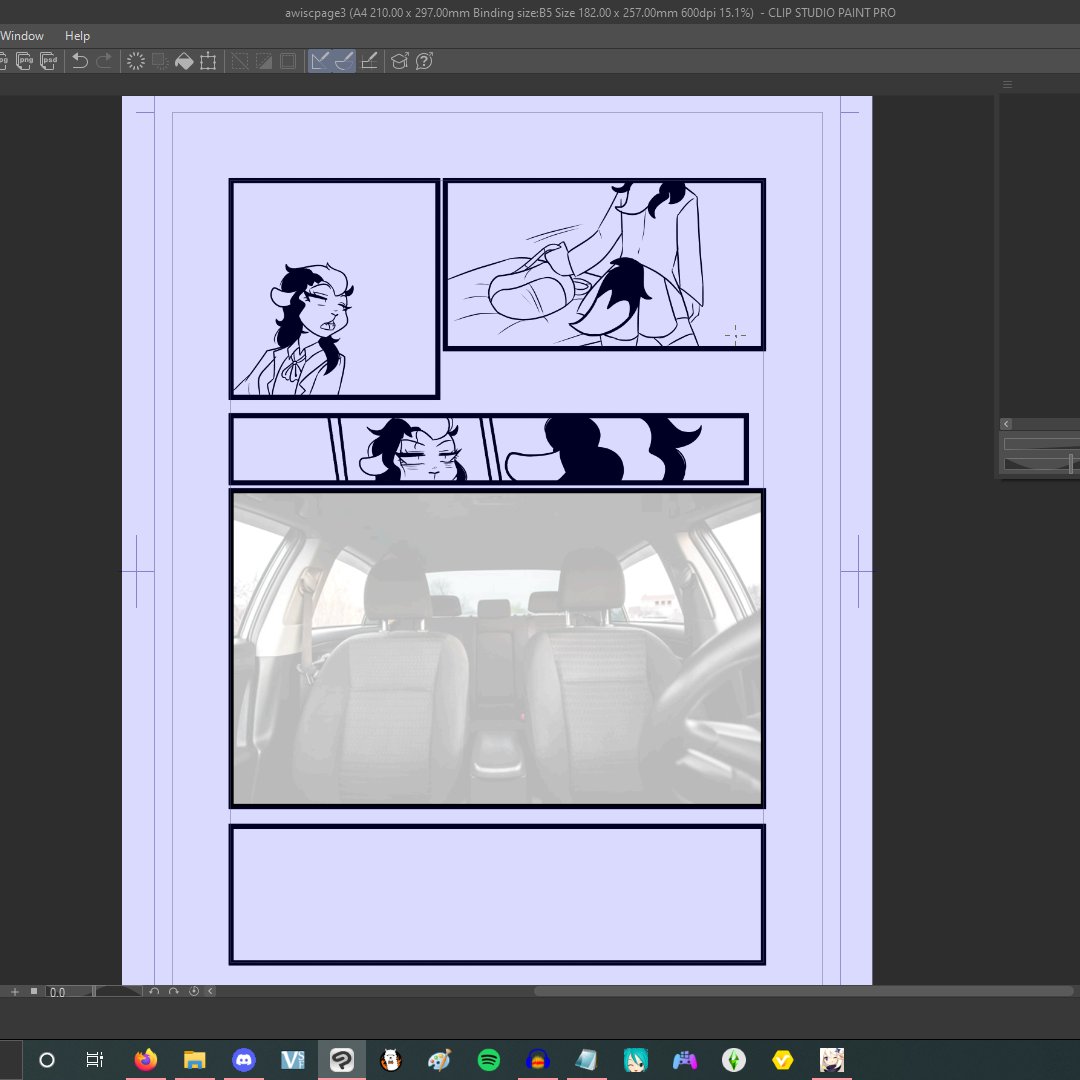The height and width of the screenshot is (1080, 1080).
Task: Click the rotation angle field showing 0.0
Action: [x=56, y=991]
